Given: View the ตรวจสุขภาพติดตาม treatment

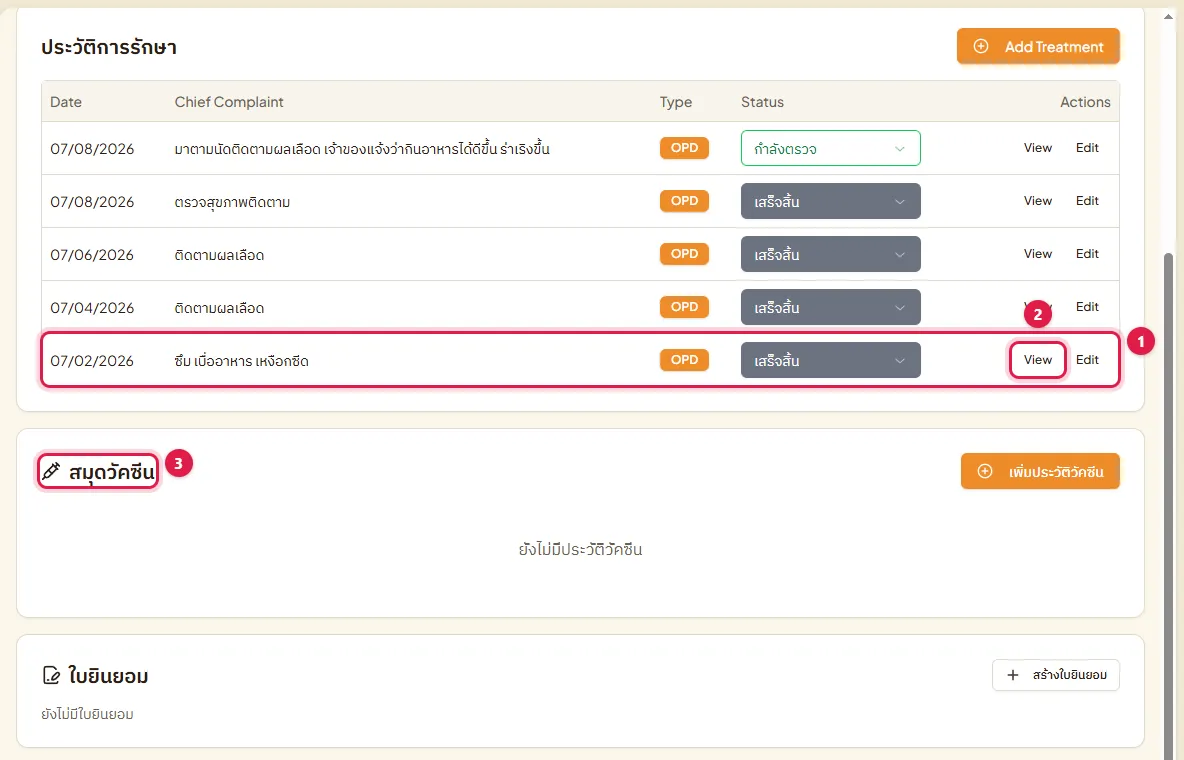Looking at the screenshot, I should point(1038,201).
